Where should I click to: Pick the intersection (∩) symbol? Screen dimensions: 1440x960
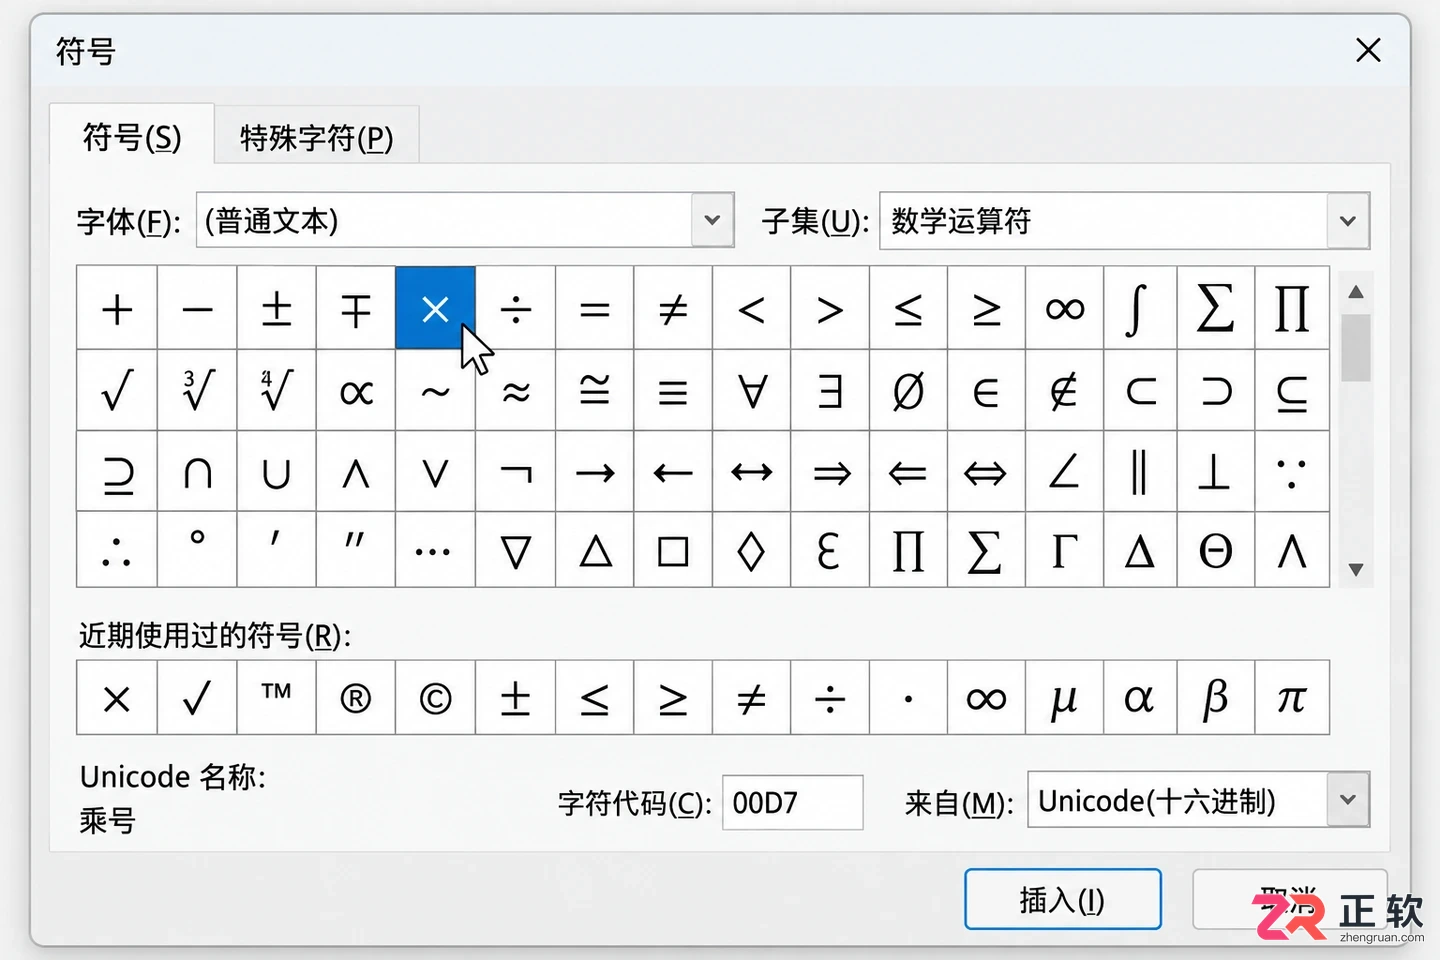pyautogui.click(x=197, y=472)
